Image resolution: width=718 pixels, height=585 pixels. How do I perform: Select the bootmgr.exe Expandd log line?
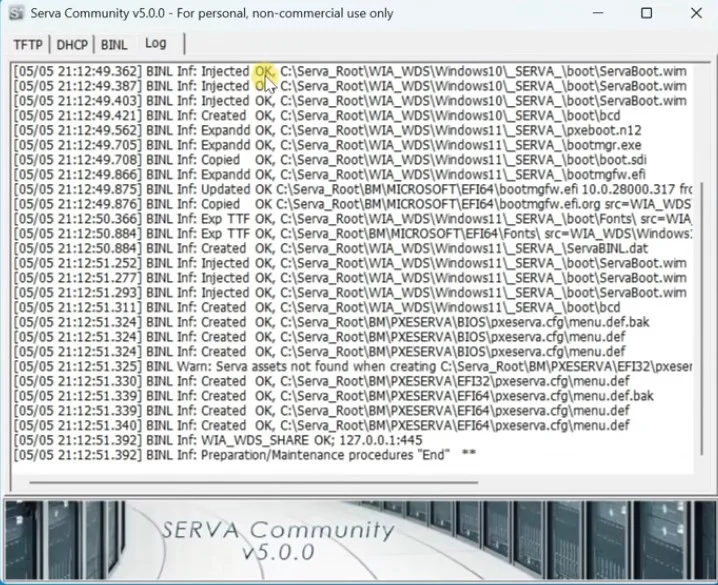pos(327,145)
